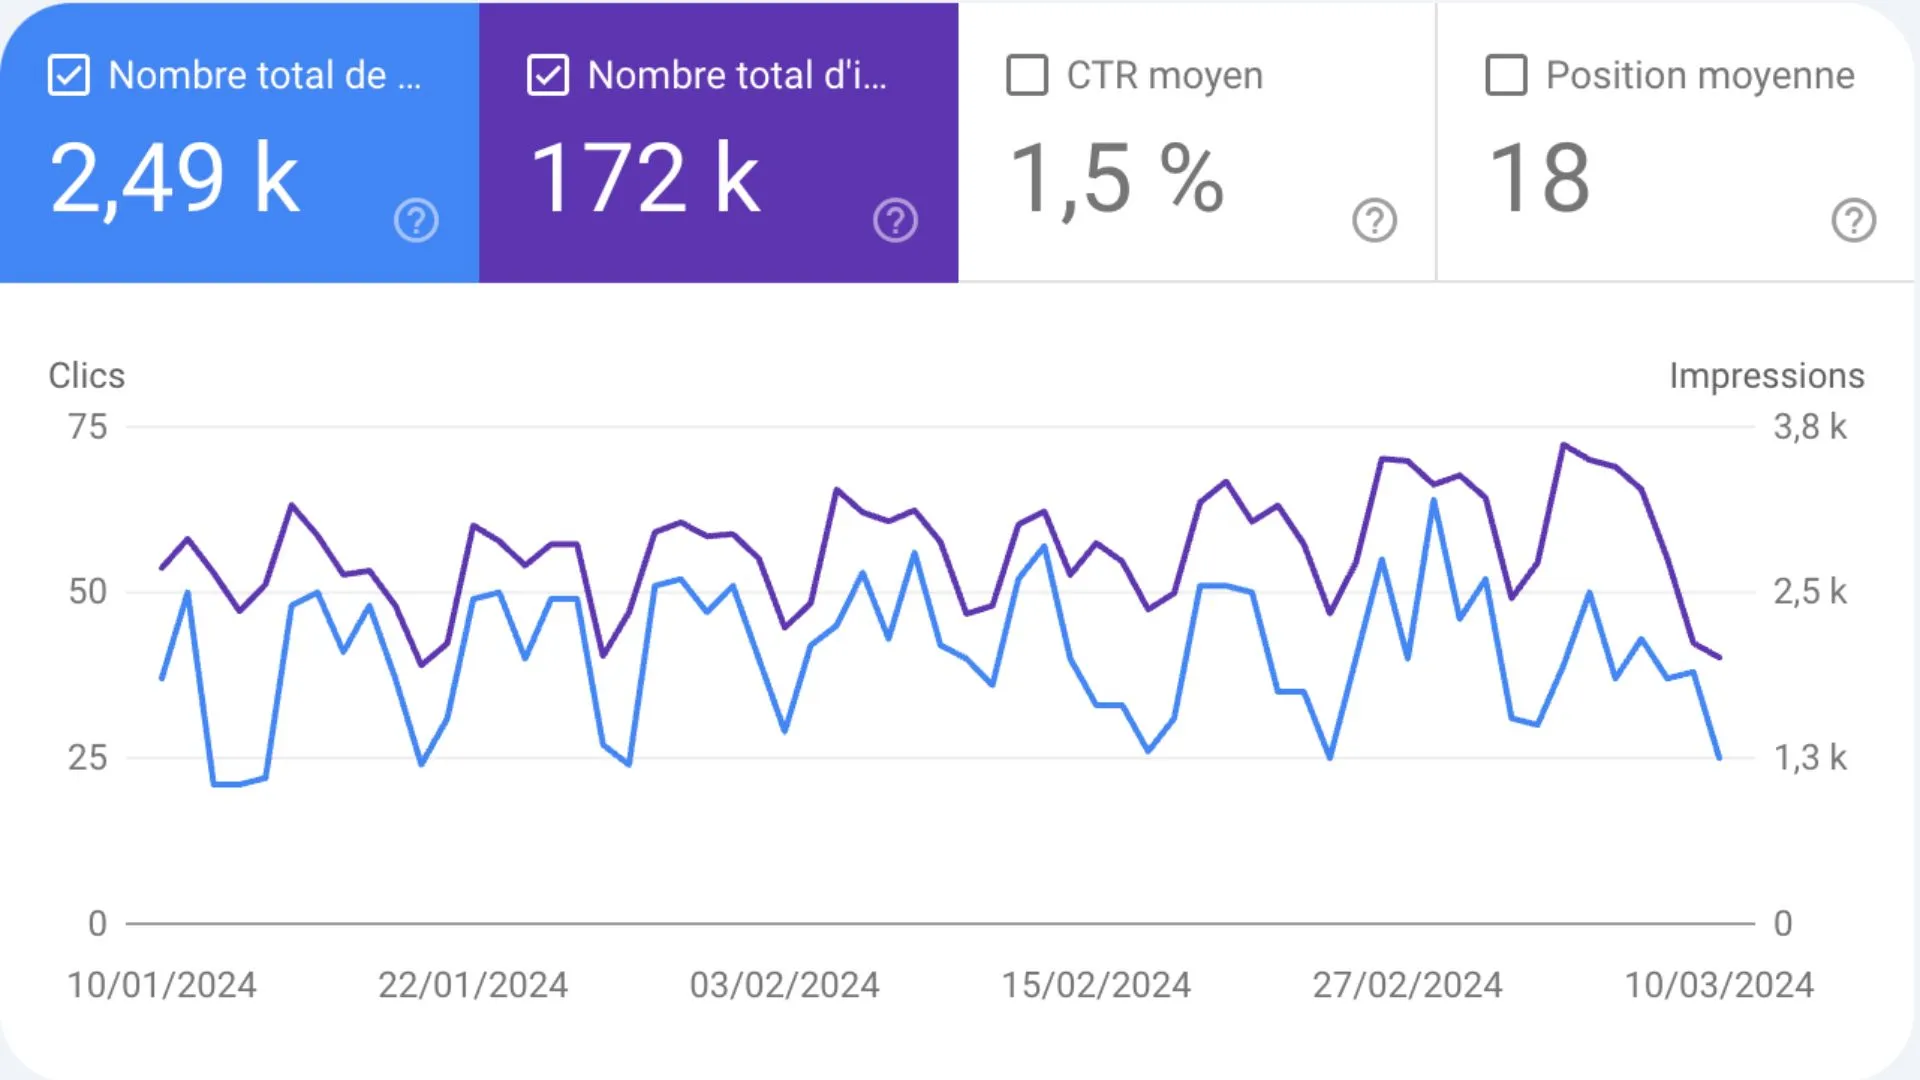The image size is (1920, 1080).
Task: Open the help icon beside CTR moyen
Action: 1374,220
